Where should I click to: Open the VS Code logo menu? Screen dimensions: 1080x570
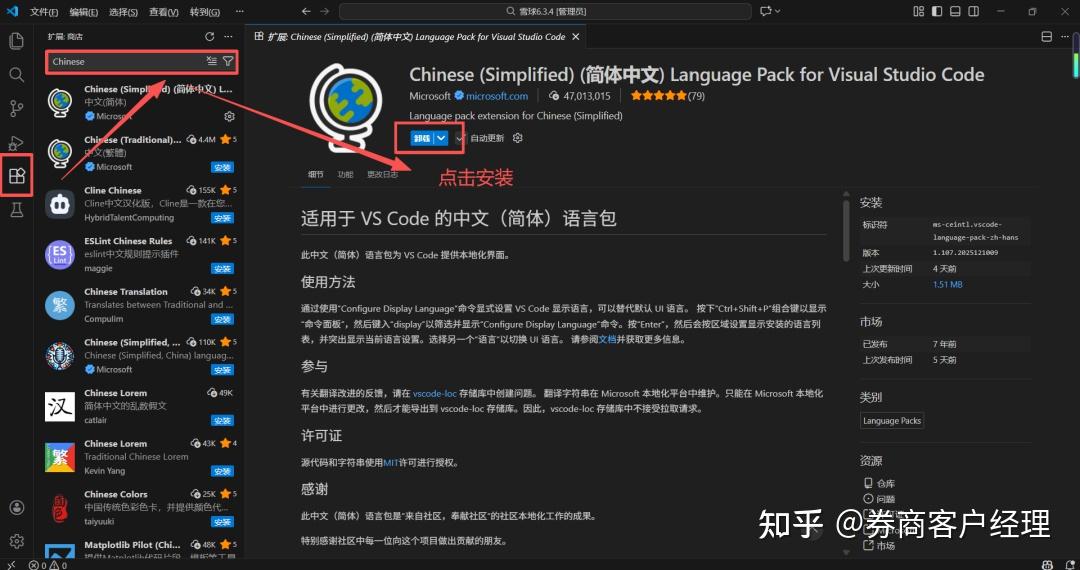point(11,11)
